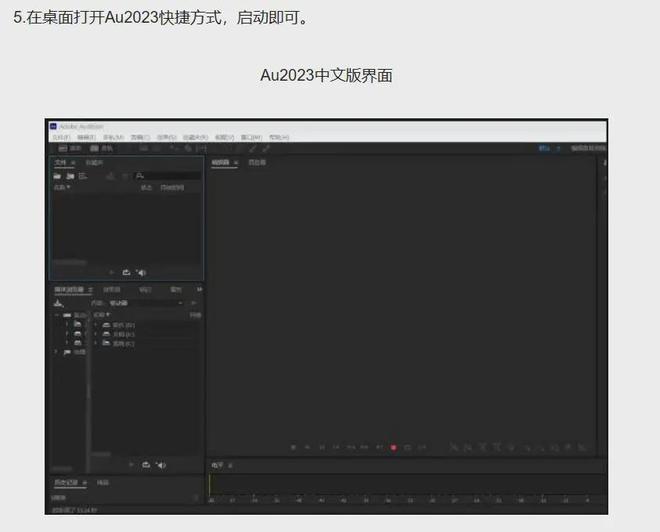The width and height of the screenshot is (660, 532).
Task: Click the play button in transport controls
Action: (308, 447)
